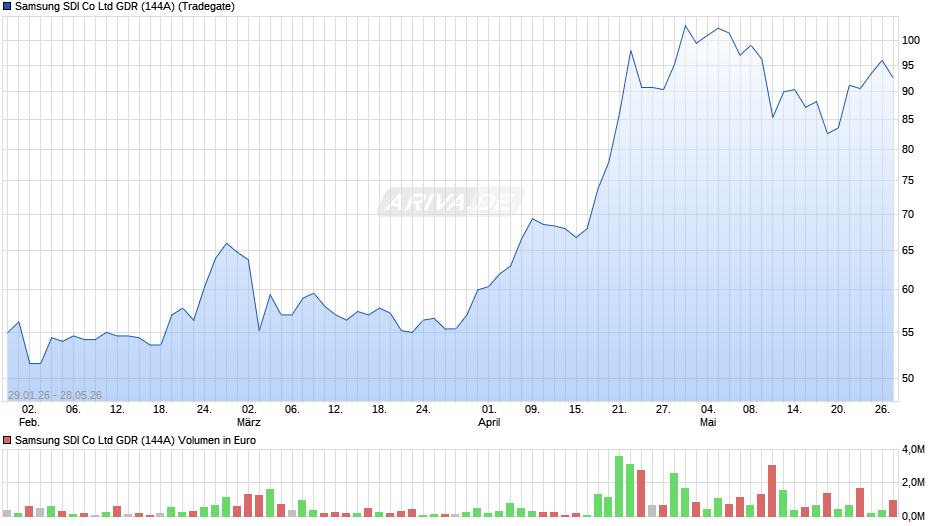Click the price axis label '50'

[x=908, y=378]
